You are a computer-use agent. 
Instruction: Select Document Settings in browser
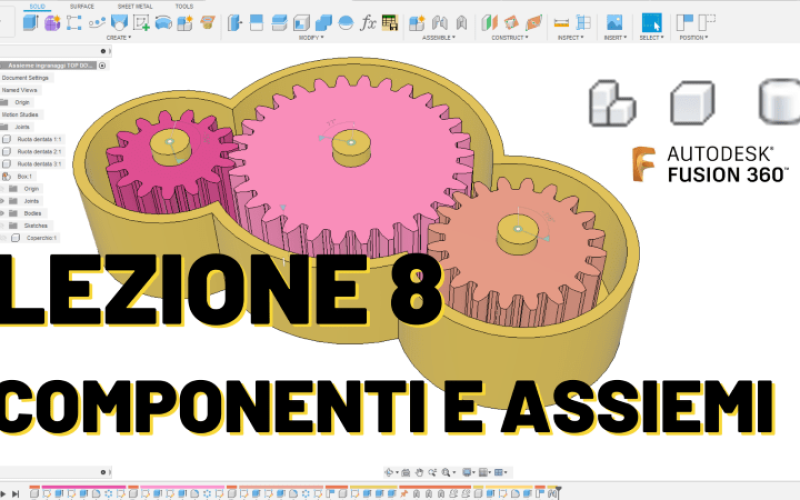click(25, 78)
